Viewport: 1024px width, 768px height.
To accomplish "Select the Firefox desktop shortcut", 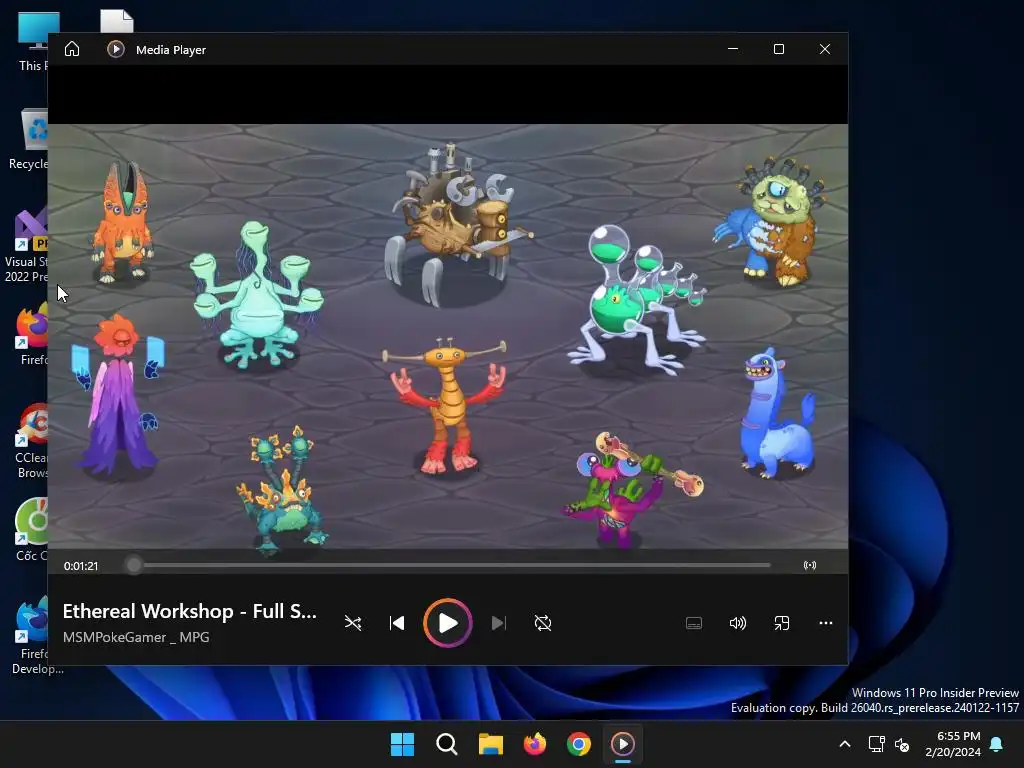I will (33, 334).
